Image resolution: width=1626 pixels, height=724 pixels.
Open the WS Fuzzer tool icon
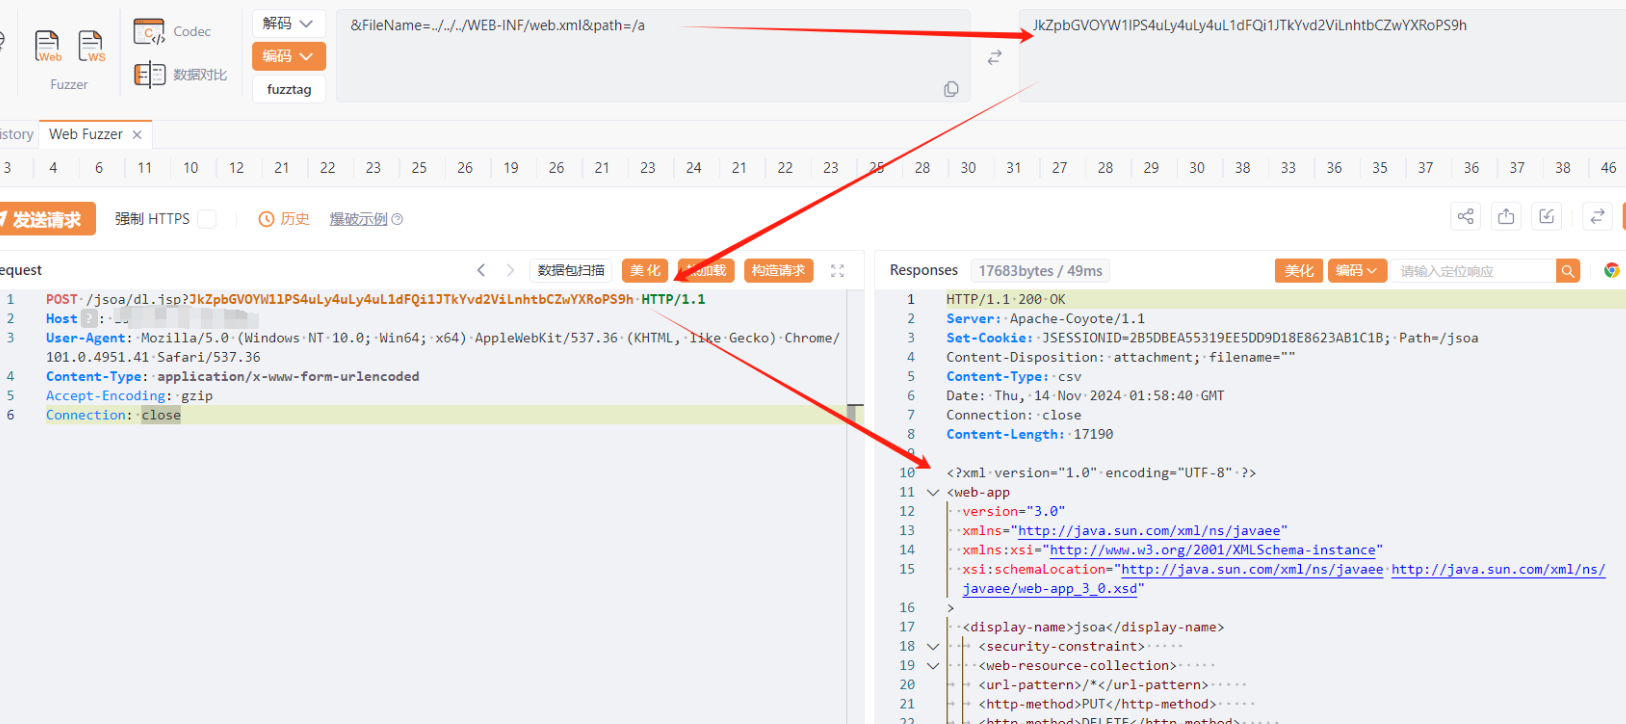click(91, 46)
